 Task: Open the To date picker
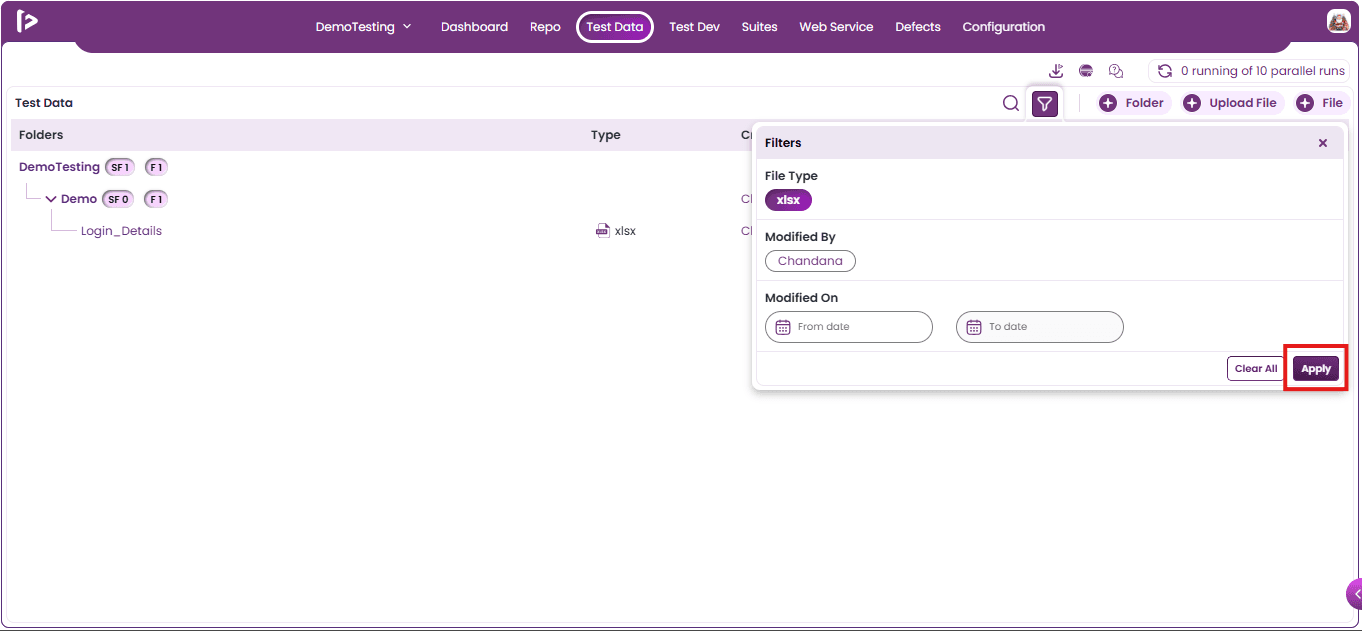click(1040, 327)
